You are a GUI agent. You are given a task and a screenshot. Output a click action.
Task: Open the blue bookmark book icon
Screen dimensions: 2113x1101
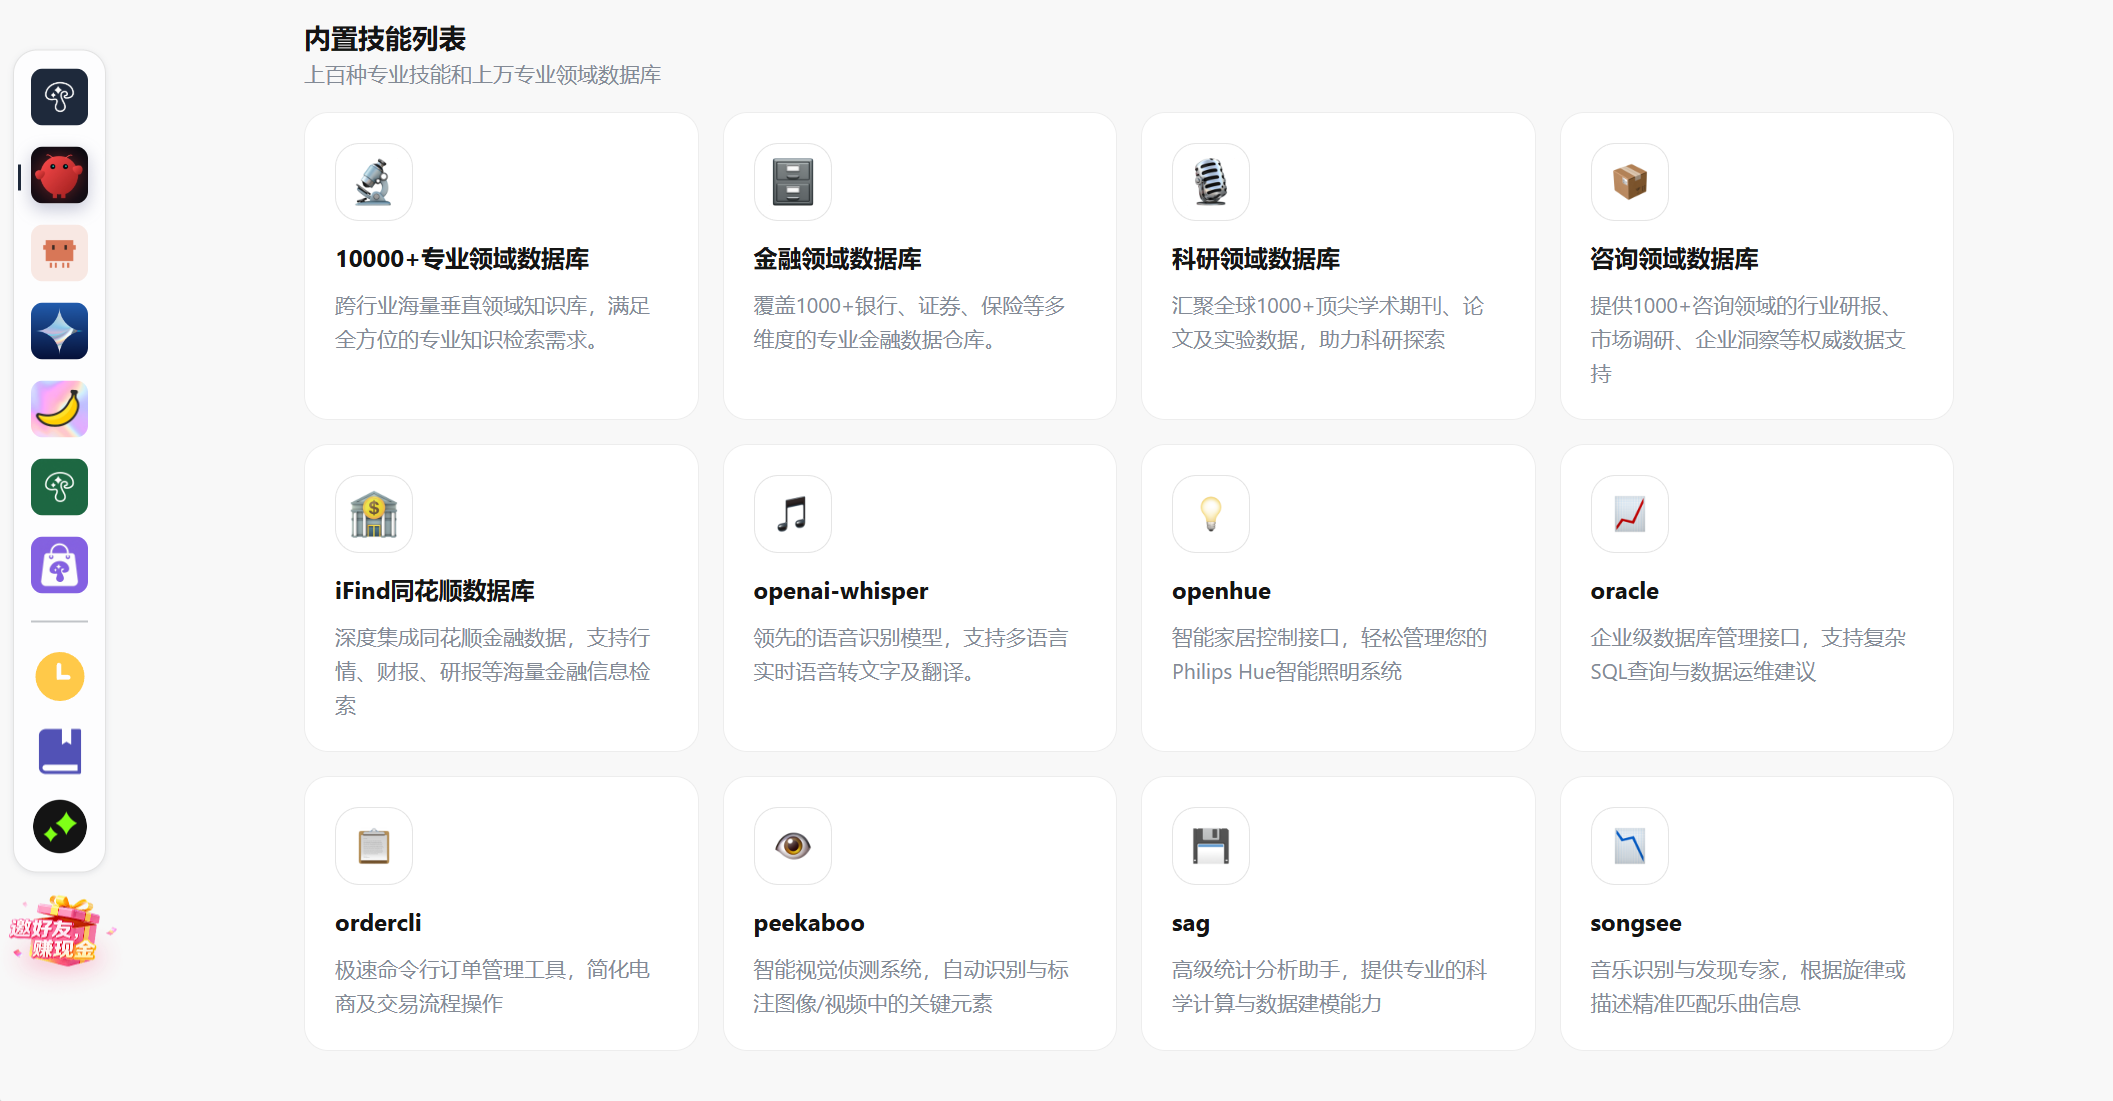pyautogui.click(x=59, y=751)
